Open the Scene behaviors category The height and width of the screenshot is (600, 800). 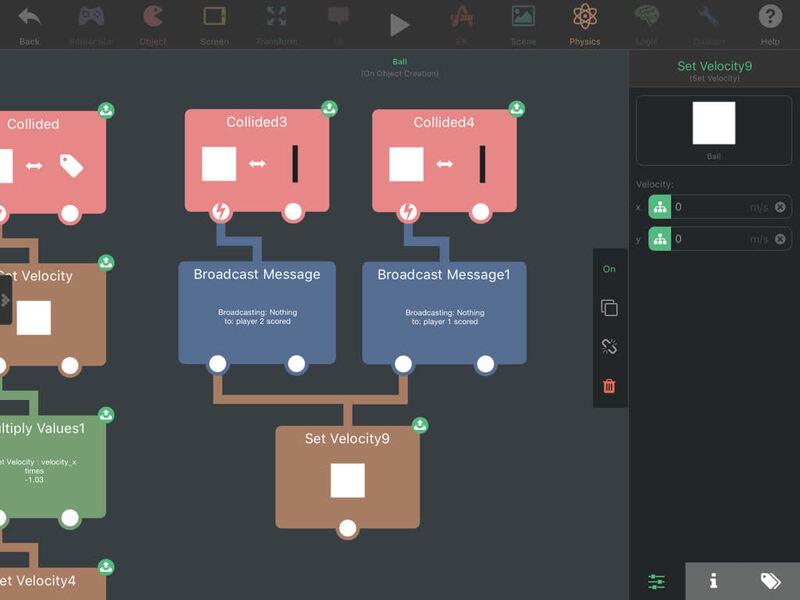[x=523, y=24]
